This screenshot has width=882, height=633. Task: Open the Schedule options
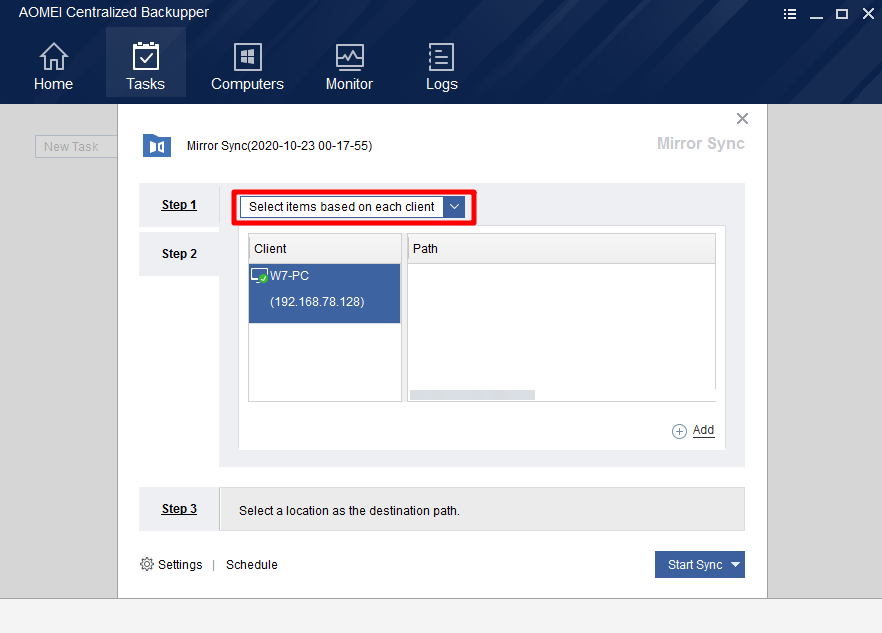(251, 564)
